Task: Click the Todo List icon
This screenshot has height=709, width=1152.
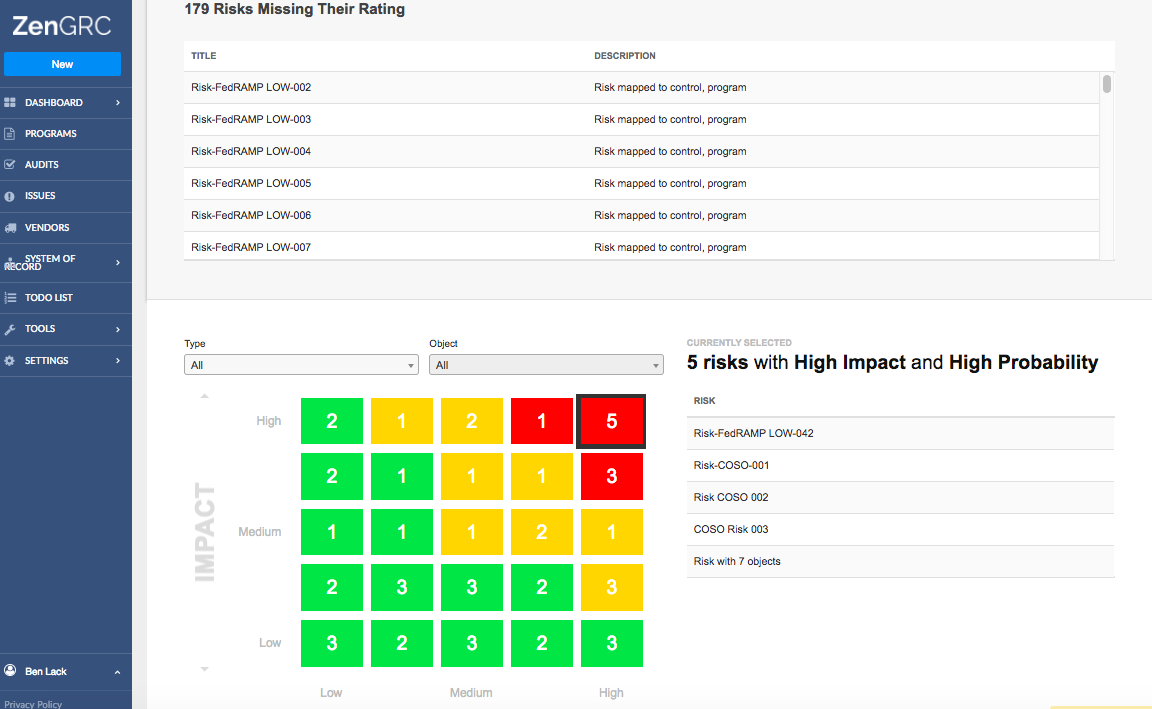Action: [10, 298]
